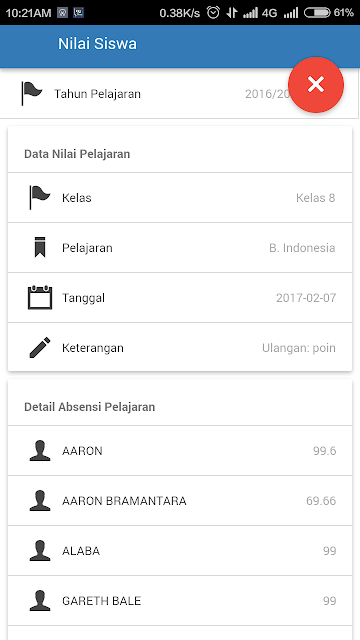Open the Tahun Pelajaran row

pyautogui.click(x=180, y=93)
